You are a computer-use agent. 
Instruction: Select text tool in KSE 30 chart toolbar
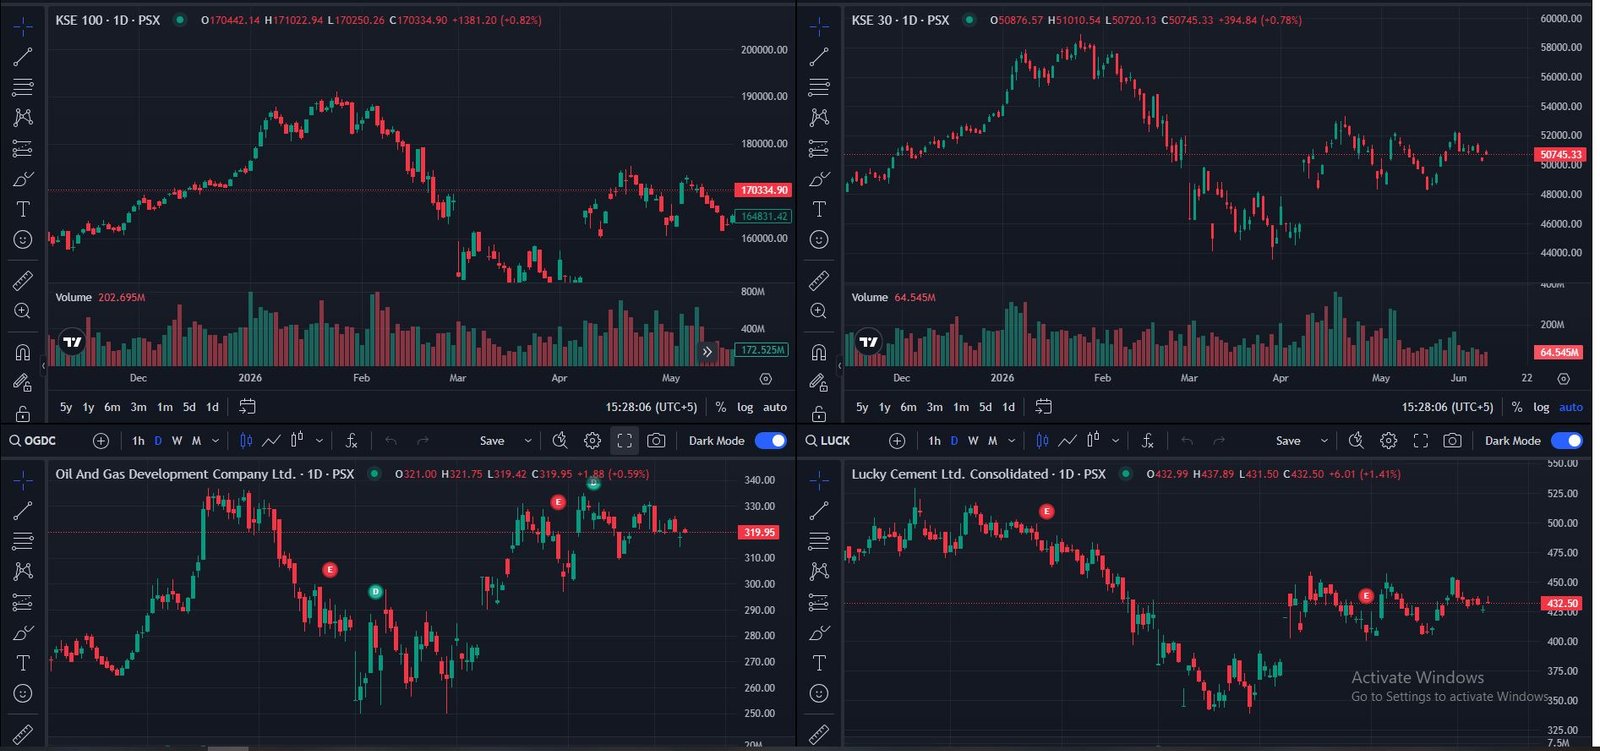819,209
